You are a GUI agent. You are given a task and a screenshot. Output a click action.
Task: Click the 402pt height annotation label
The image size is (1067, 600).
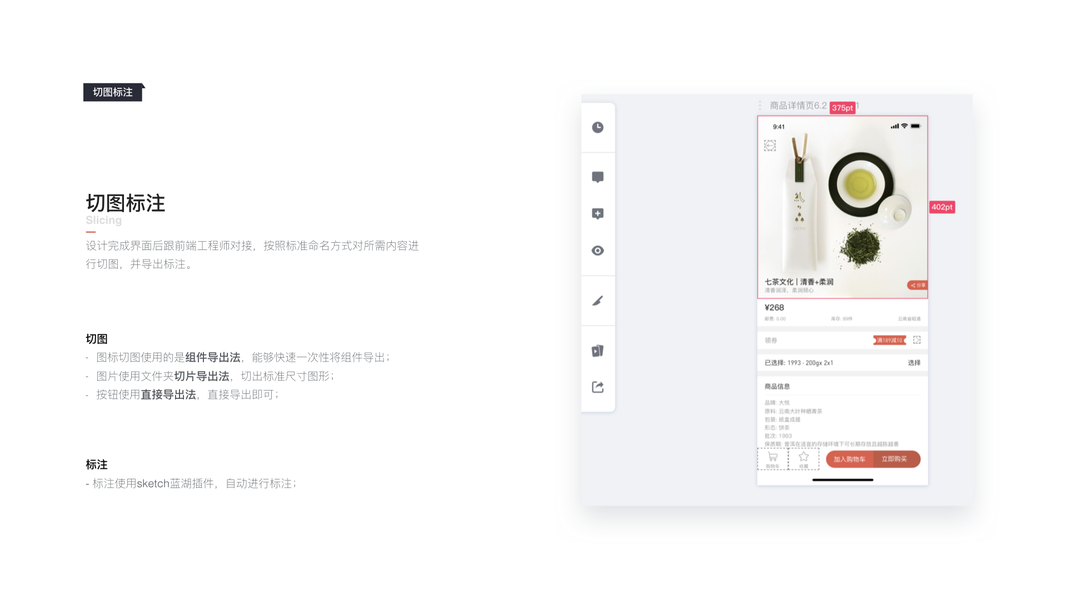942,207
